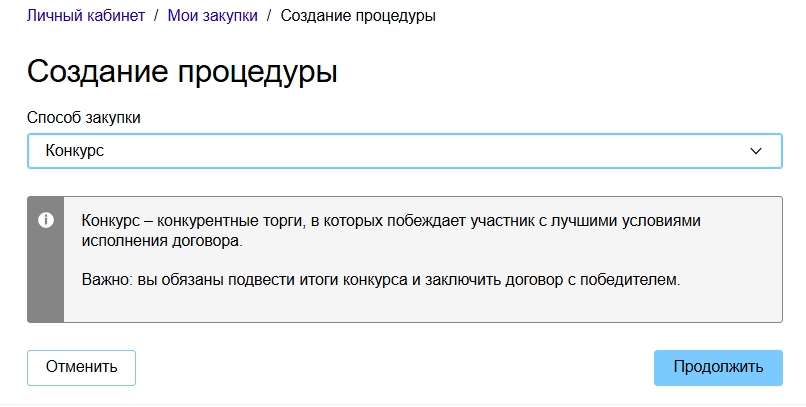Go to Личный кабинет breadcrumb
Viewport: 806px width, 407px height.
tap(86, 16)
